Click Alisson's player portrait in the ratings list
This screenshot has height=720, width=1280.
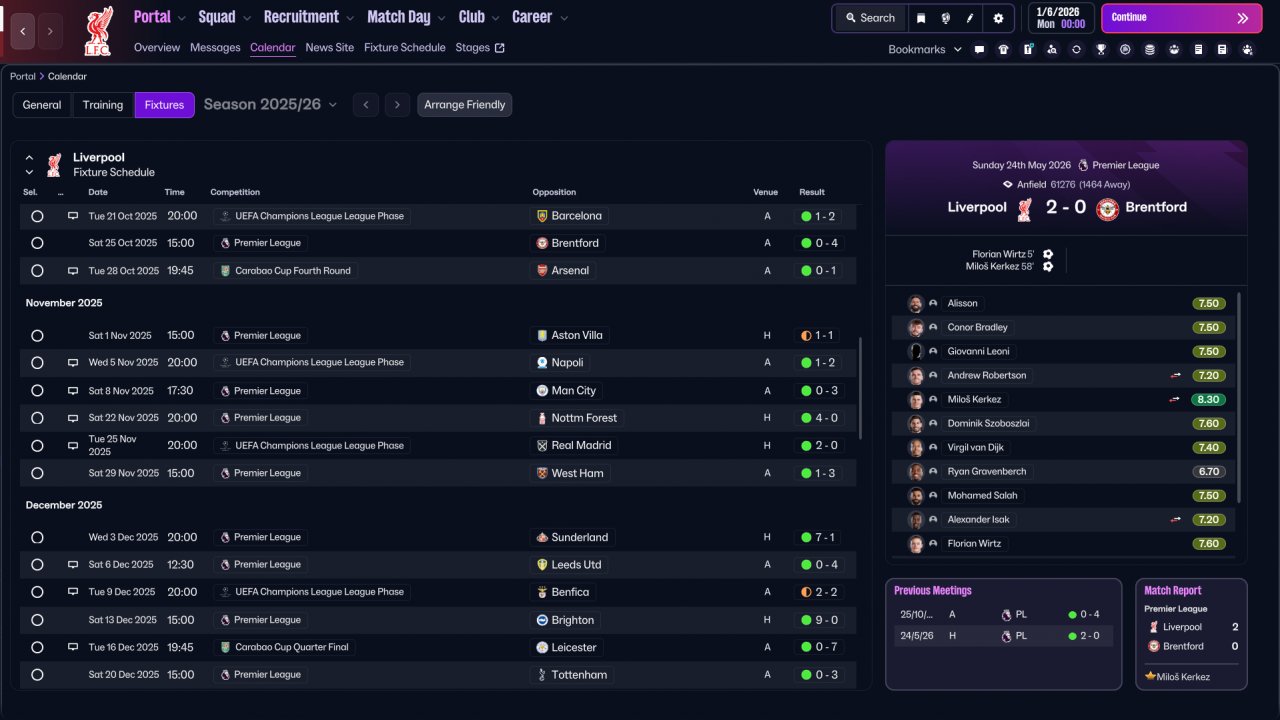point(915,303)
